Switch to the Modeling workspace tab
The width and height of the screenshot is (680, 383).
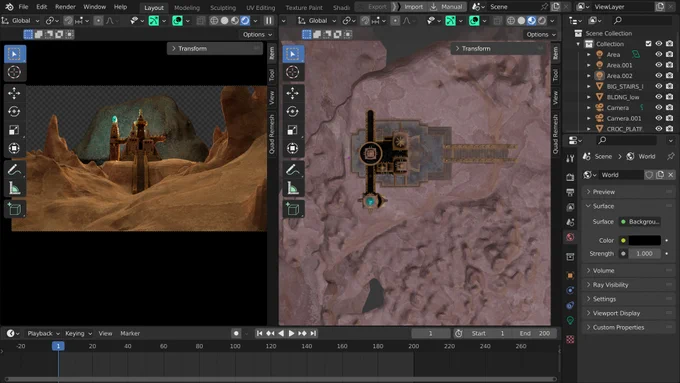point(187,7)
